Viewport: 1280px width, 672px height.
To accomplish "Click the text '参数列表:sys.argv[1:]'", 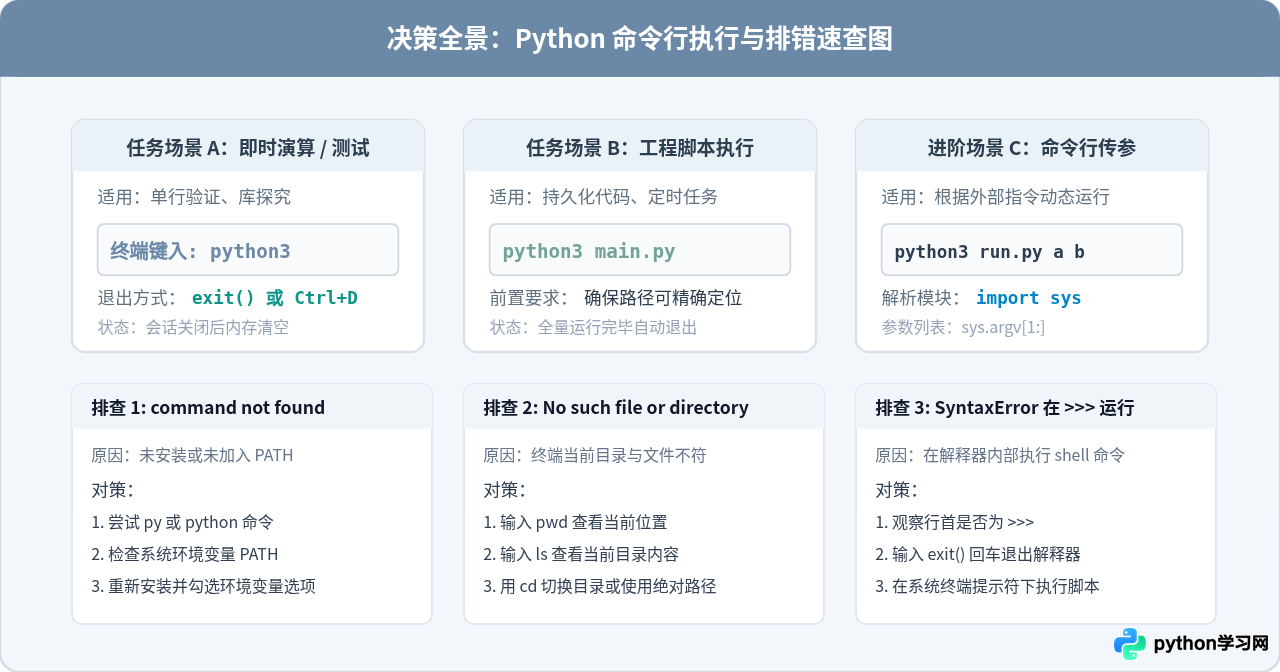I will coord(963,327).
